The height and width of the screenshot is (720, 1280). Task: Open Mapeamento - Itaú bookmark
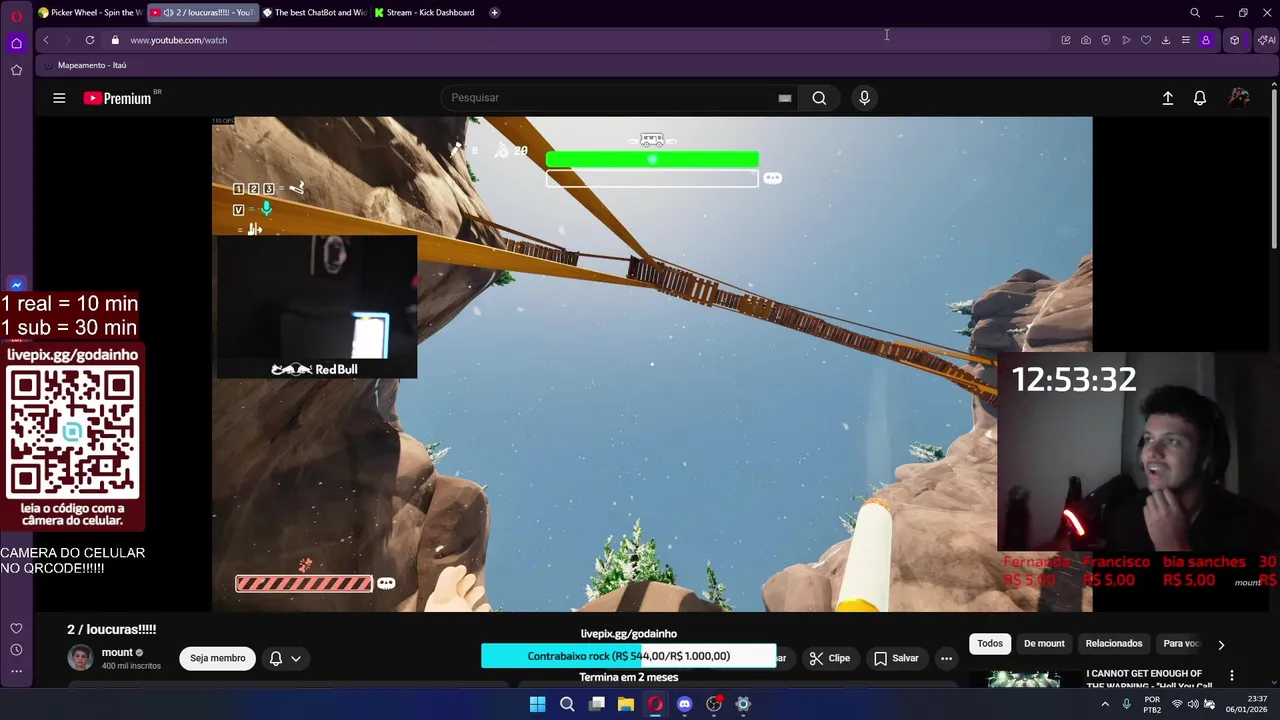pos(85,65)
